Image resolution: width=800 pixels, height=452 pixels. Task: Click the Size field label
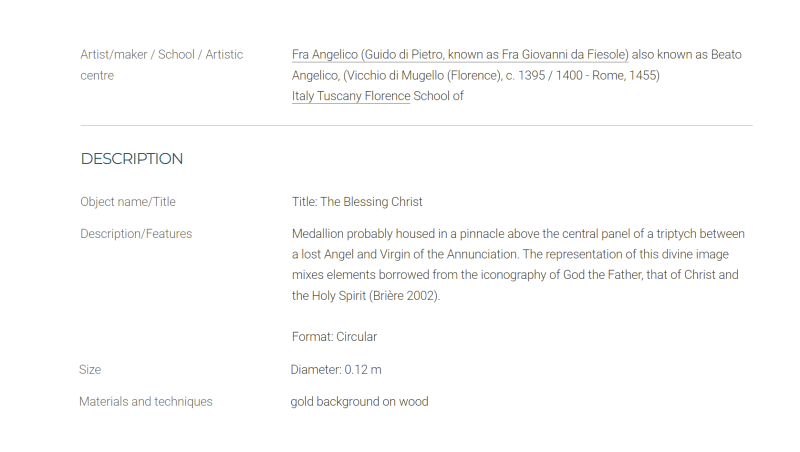coord(90,370)
